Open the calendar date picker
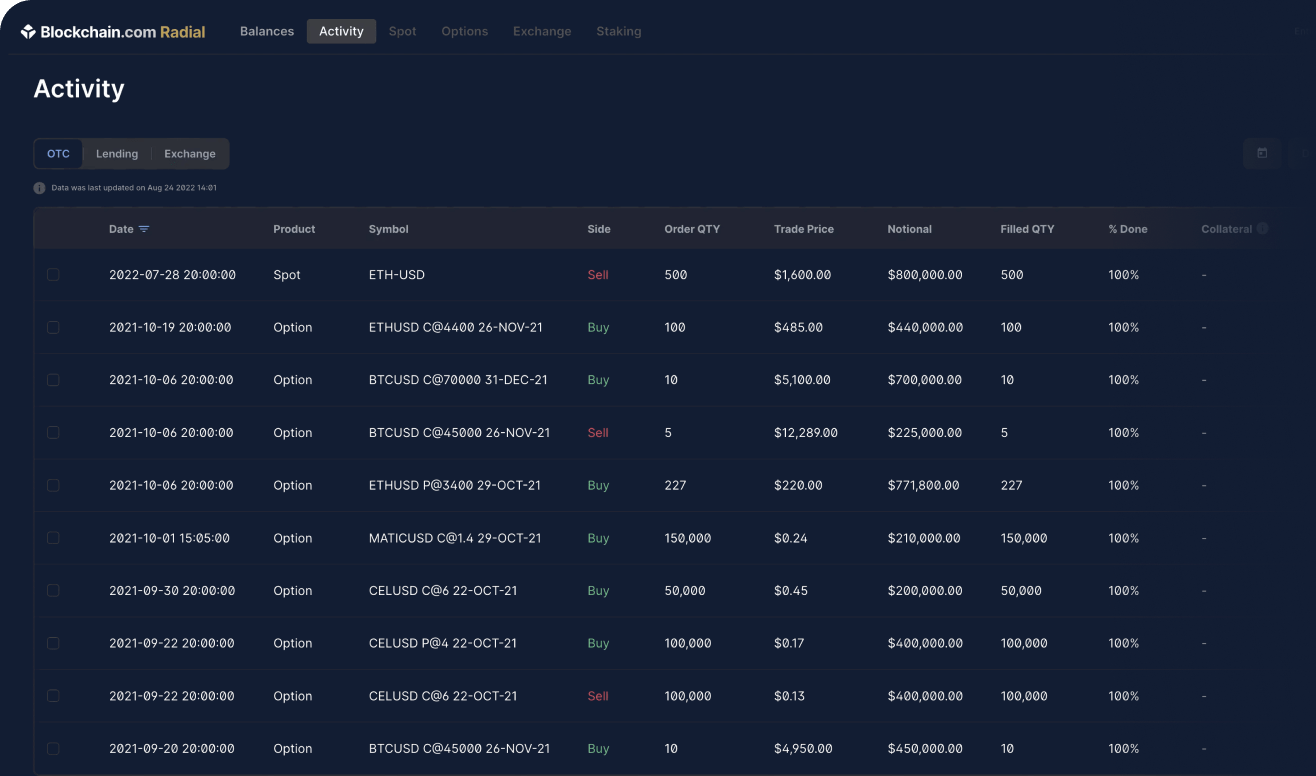The width and height of the screenshot is (1316, 776). pyautogui.click(x=1262, y=153)
